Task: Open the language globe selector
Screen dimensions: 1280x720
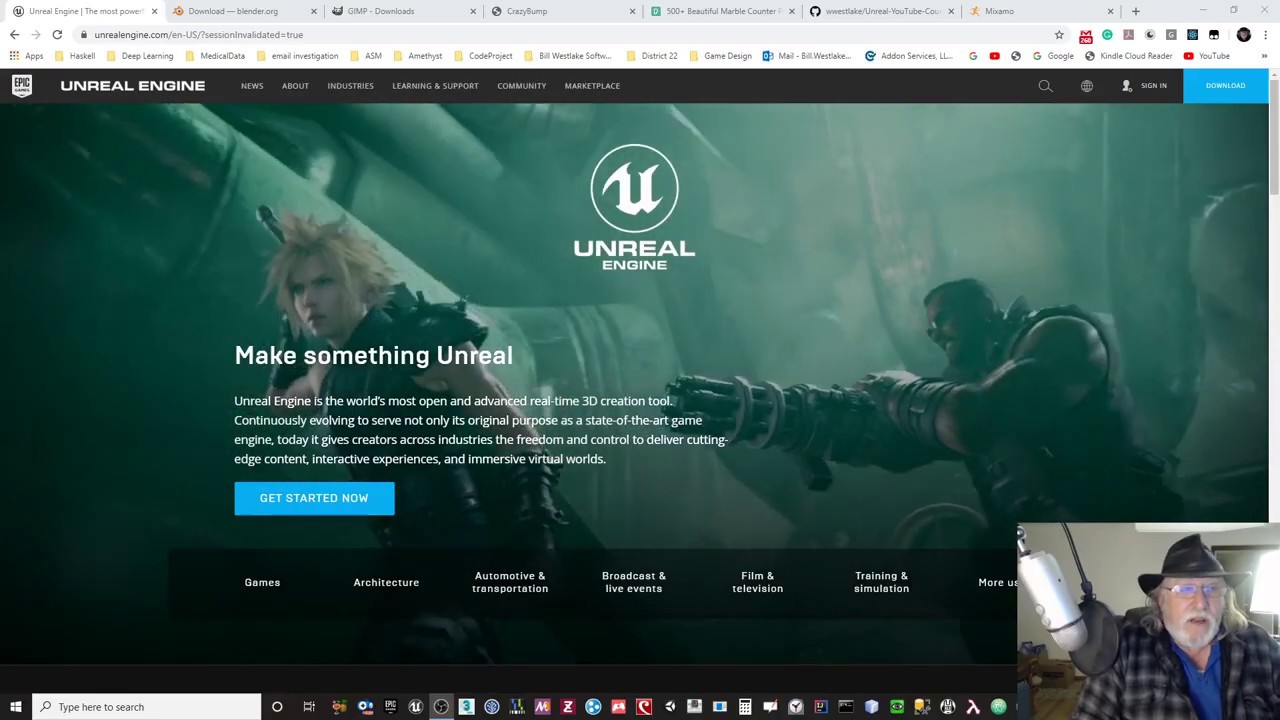Action: tap(1087, 86)
